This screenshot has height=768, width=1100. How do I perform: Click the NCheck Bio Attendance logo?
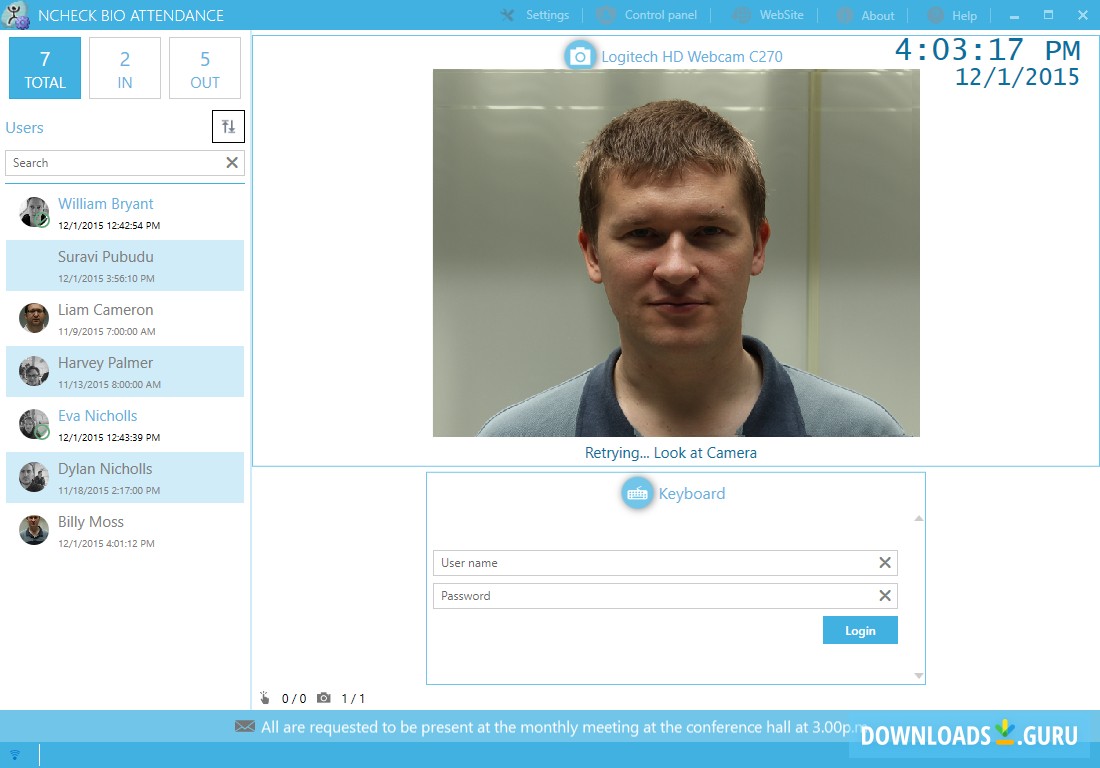(x=18, y=15)
